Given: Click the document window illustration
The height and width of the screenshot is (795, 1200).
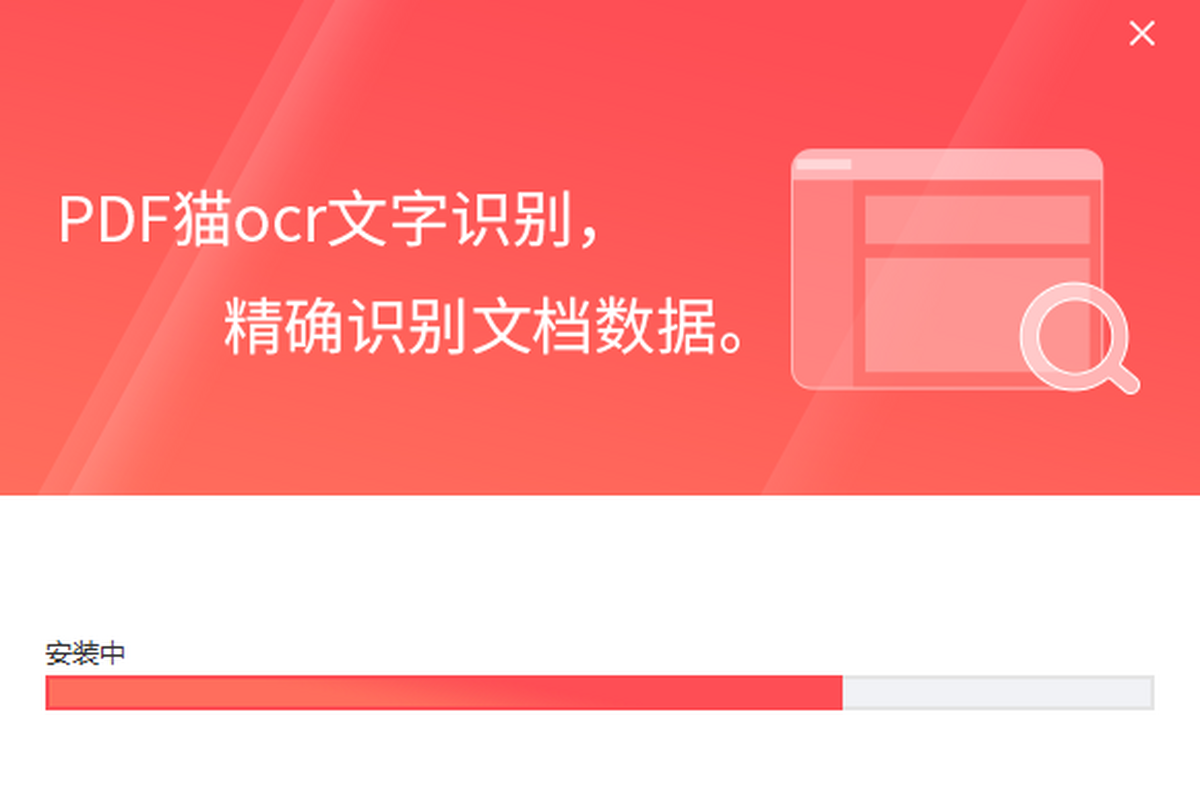Looking at the screenshot, I should click(x=947, y=269).
